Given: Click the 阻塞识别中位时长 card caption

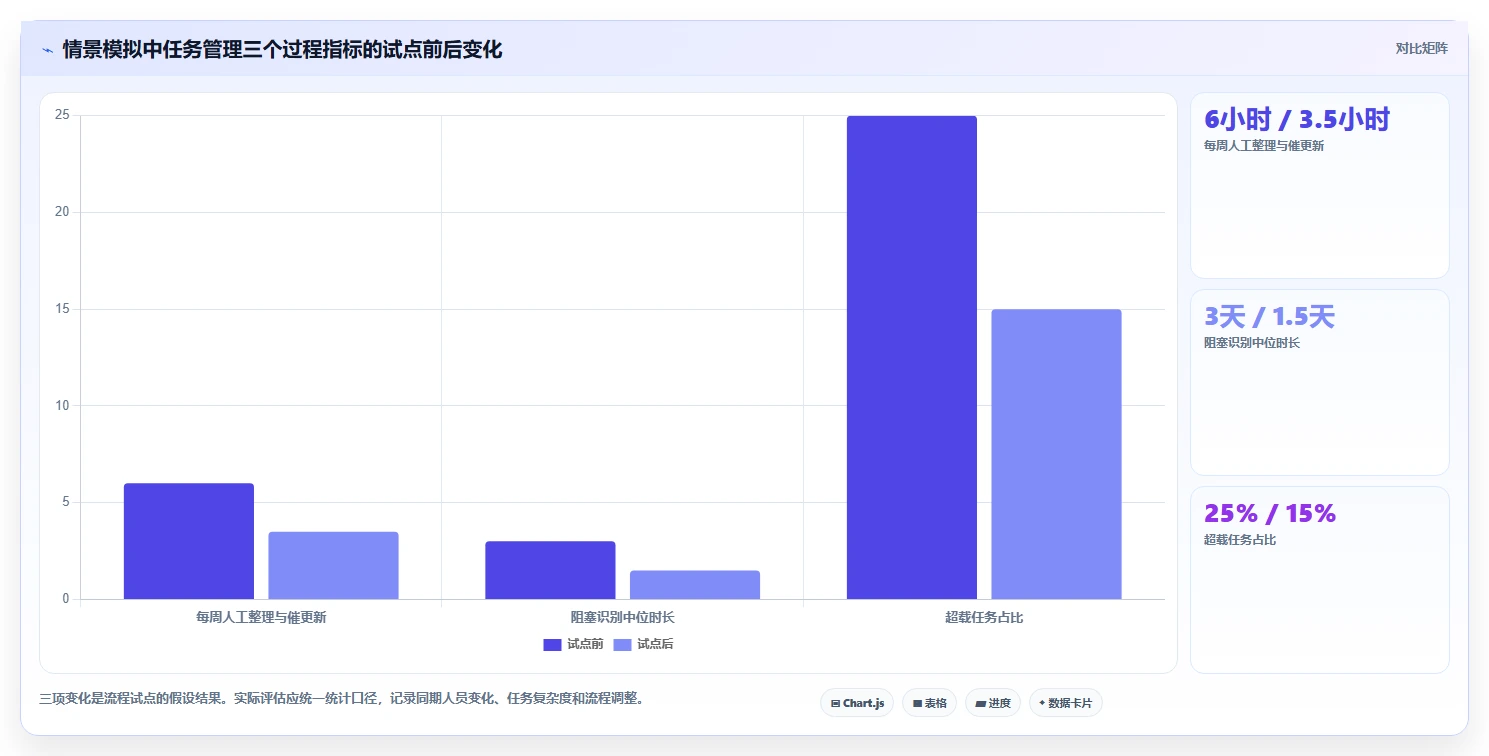Looking at the screenshot, I should [x=1252, y=343].
